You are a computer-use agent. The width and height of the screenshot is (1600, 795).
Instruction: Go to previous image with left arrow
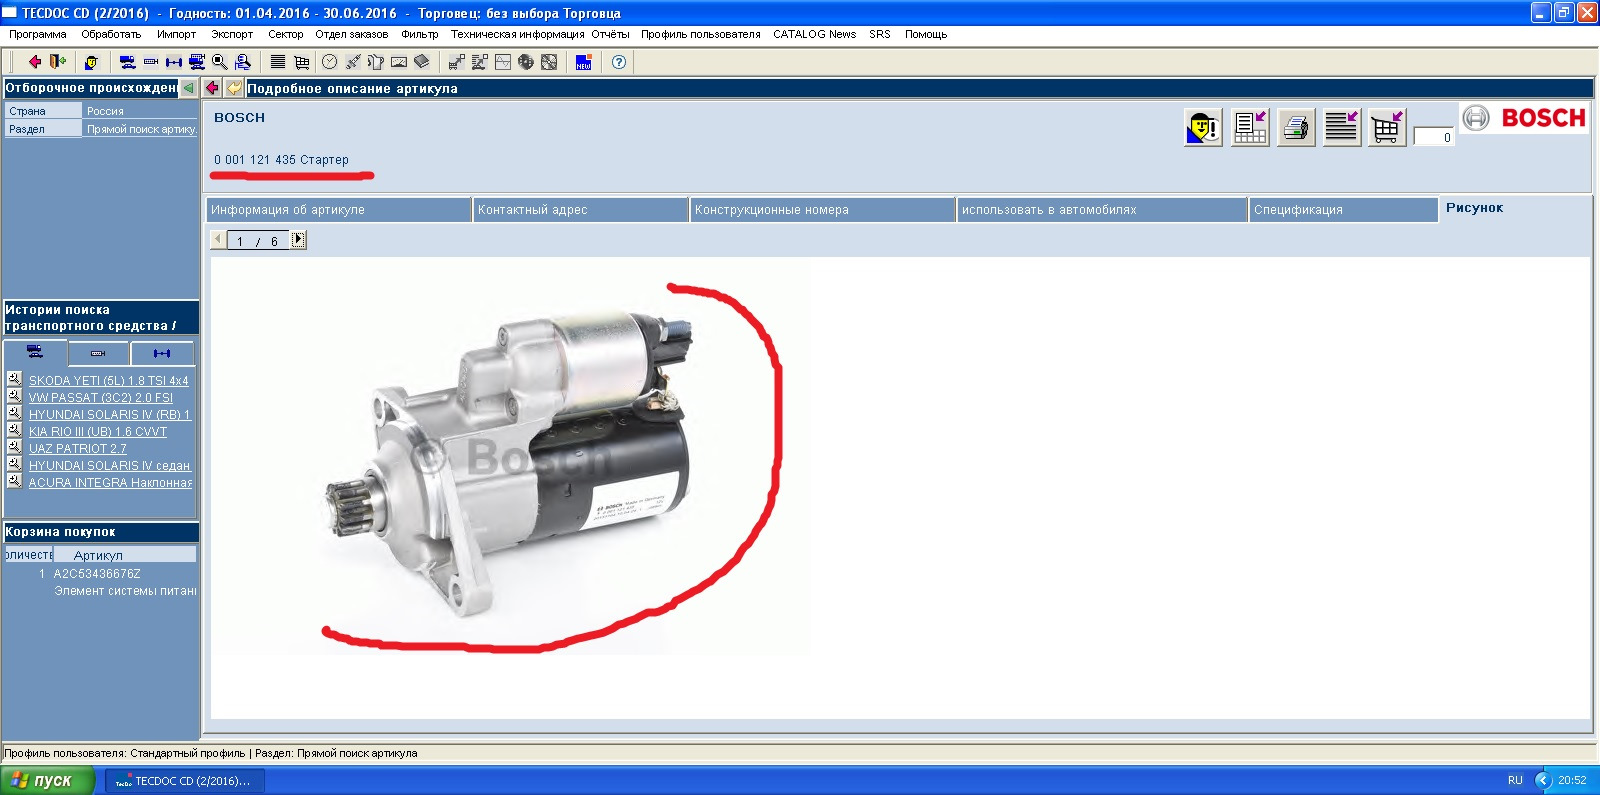pos(218,240)
